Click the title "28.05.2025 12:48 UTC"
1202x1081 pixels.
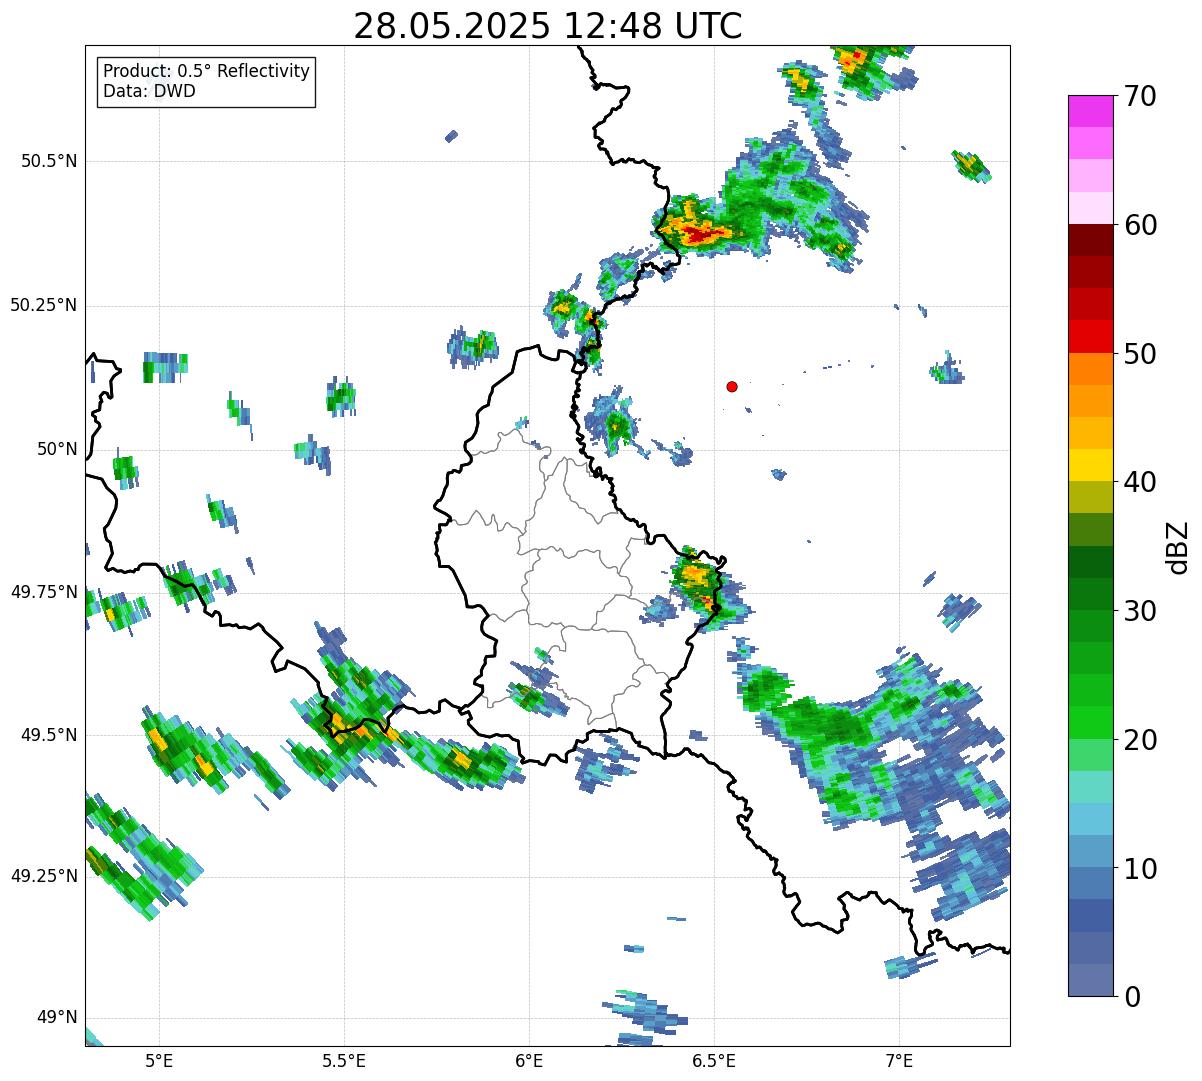[548, 26]
